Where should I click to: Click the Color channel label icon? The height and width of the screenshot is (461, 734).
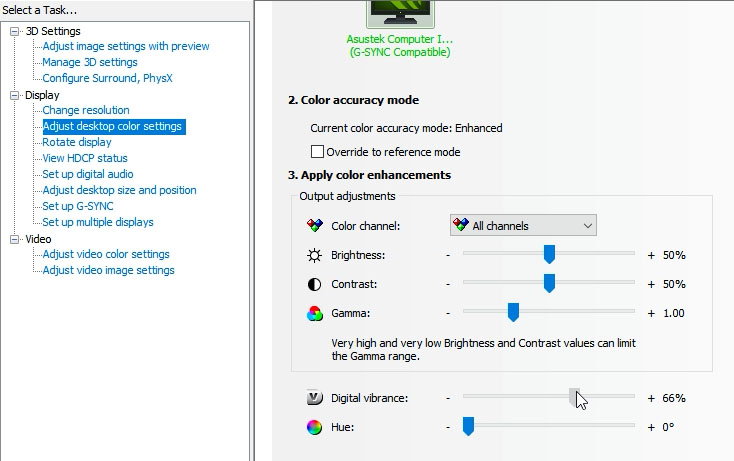click(314, 226)
